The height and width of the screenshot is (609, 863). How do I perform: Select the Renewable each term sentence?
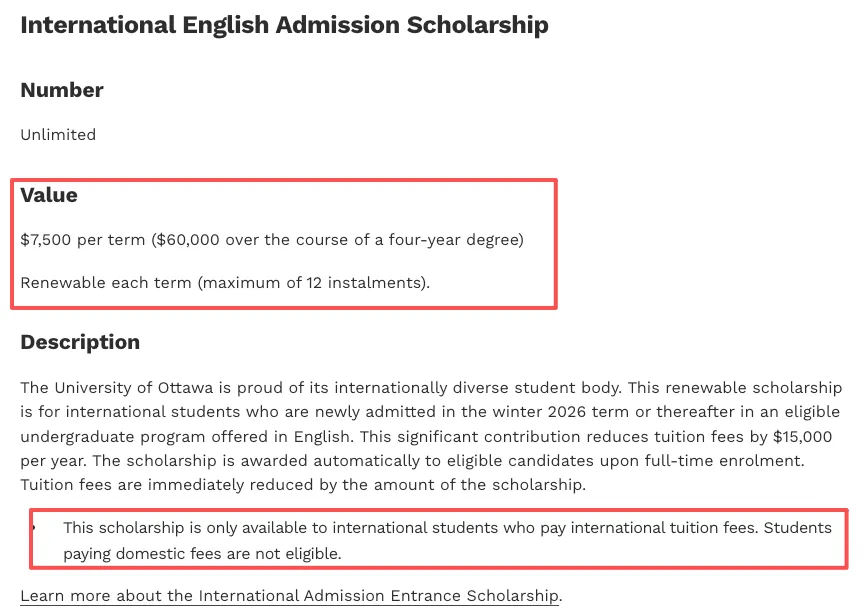pos(225,283)
